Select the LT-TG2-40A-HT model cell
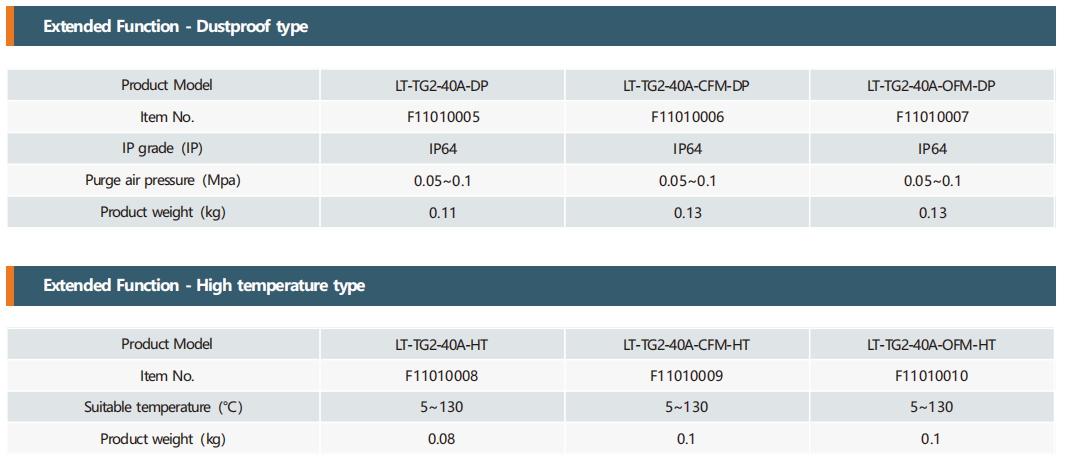 (x=441, y=345)
